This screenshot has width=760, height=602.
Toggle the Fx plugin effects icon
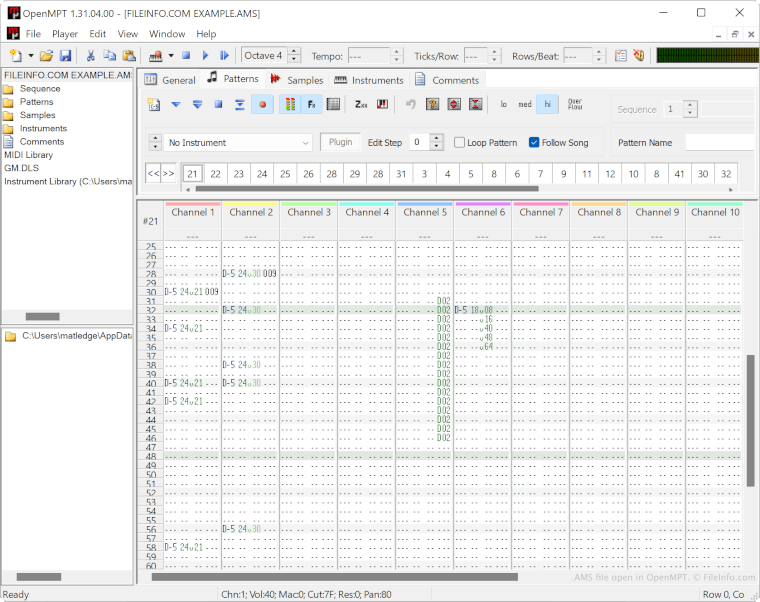click(x=311, y=104)
